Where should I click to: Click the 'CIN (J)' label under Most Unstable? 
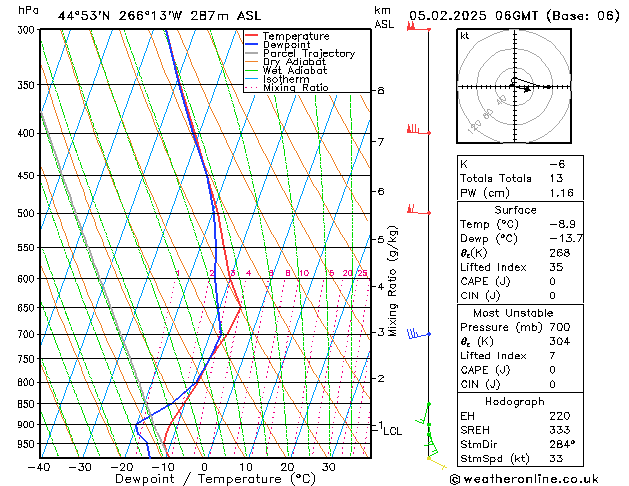coord(480,385)
